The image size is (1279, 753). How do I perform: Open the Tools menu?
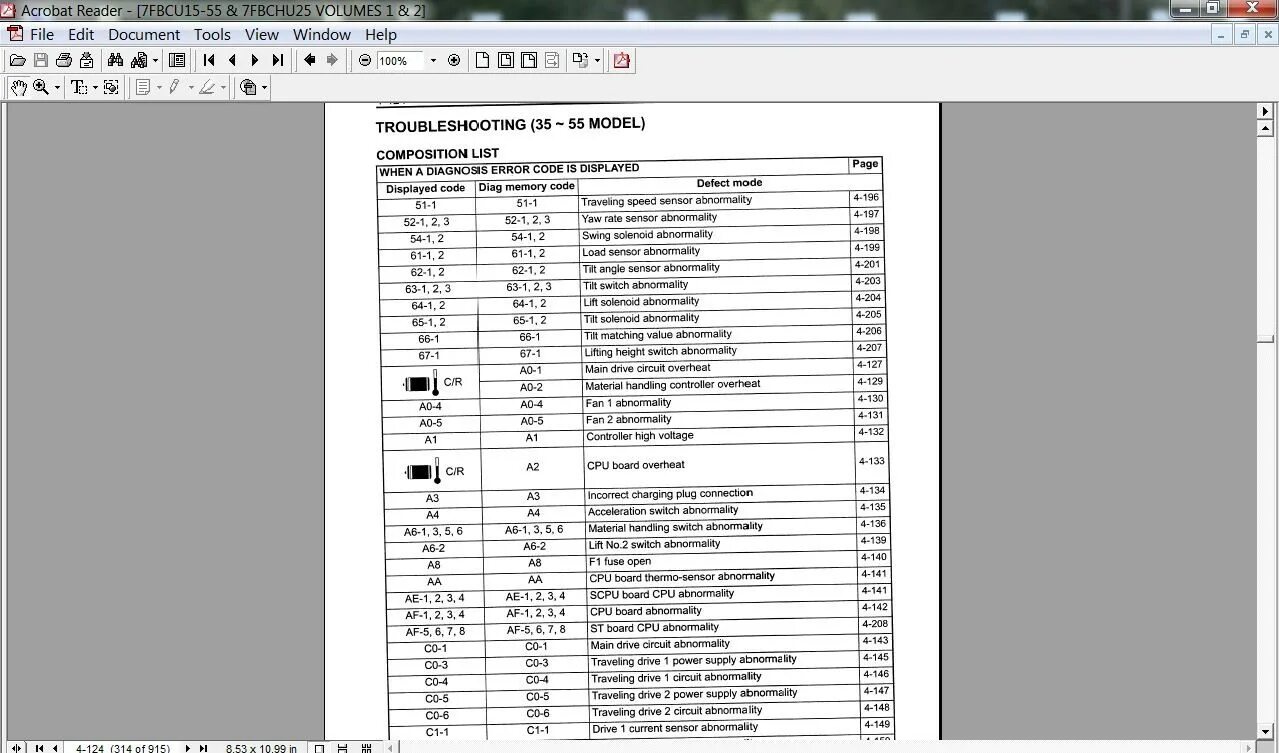[x=212, y=34]
